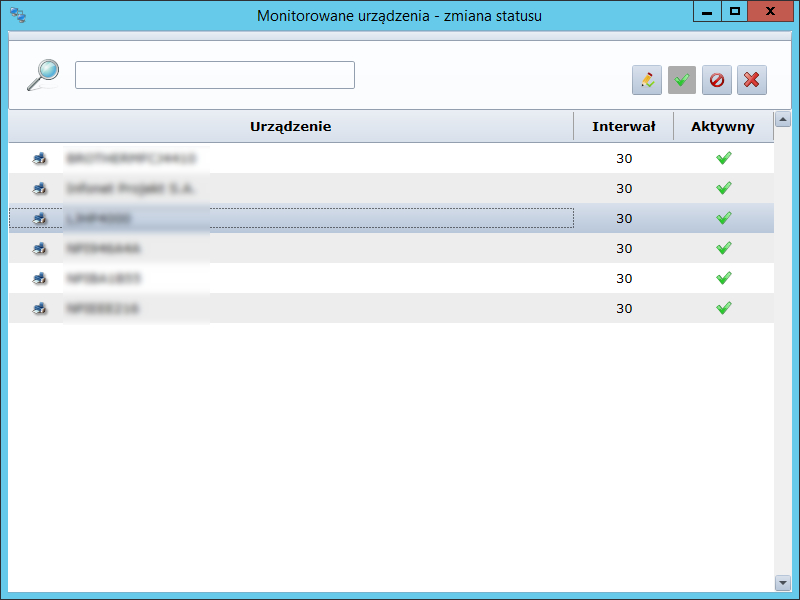
Task: Toggle the Aktywny checkmark for Infonet Projekt S.A.
Action: 724,188
